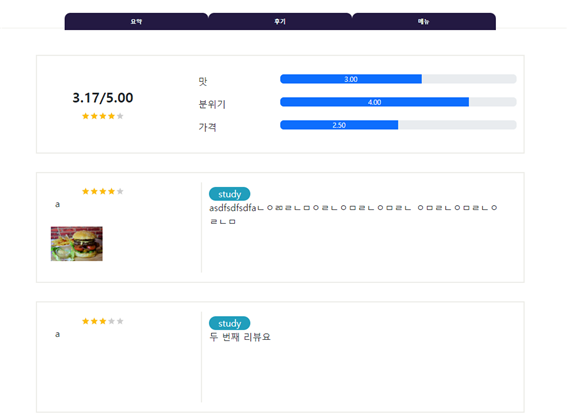Click reviewer name a on burger photo review

(57, 204)
